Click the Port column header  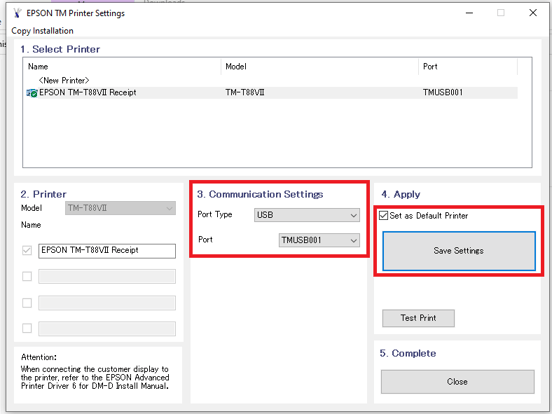coord(468,67)
